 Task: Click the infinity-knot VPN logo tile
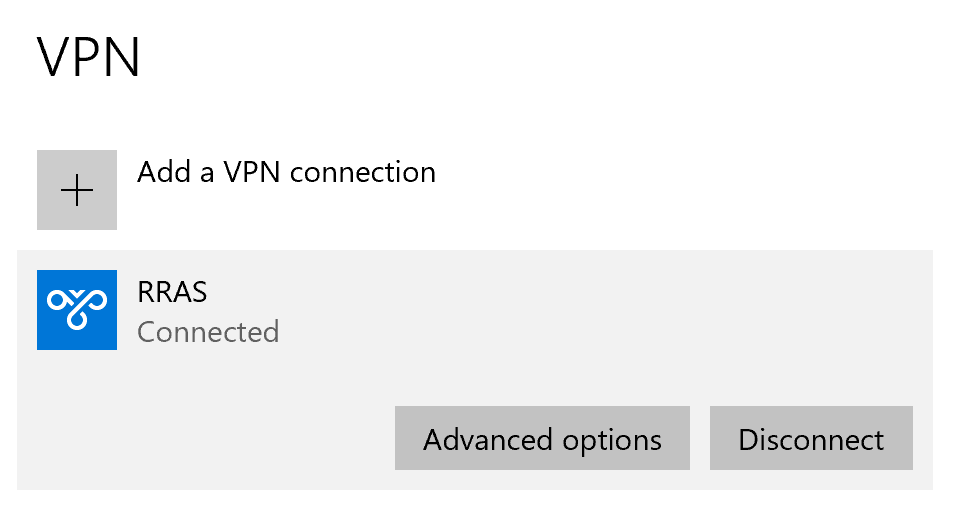[x=77, y=310]
